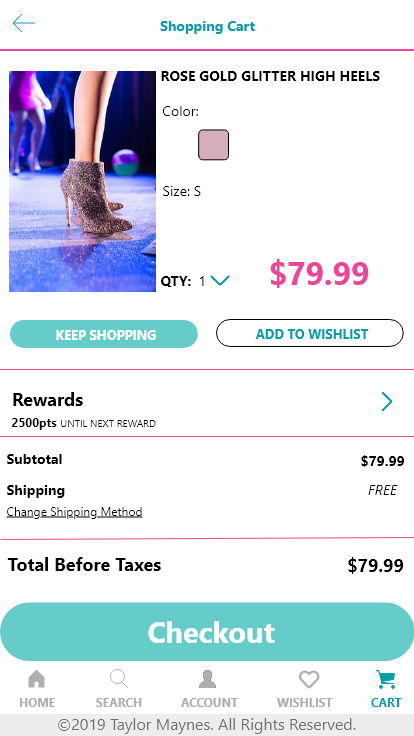The width and height of the screenshot is (414, 736).
Task: Select the ACCOUNT tab label
Action: pos(209,703)
